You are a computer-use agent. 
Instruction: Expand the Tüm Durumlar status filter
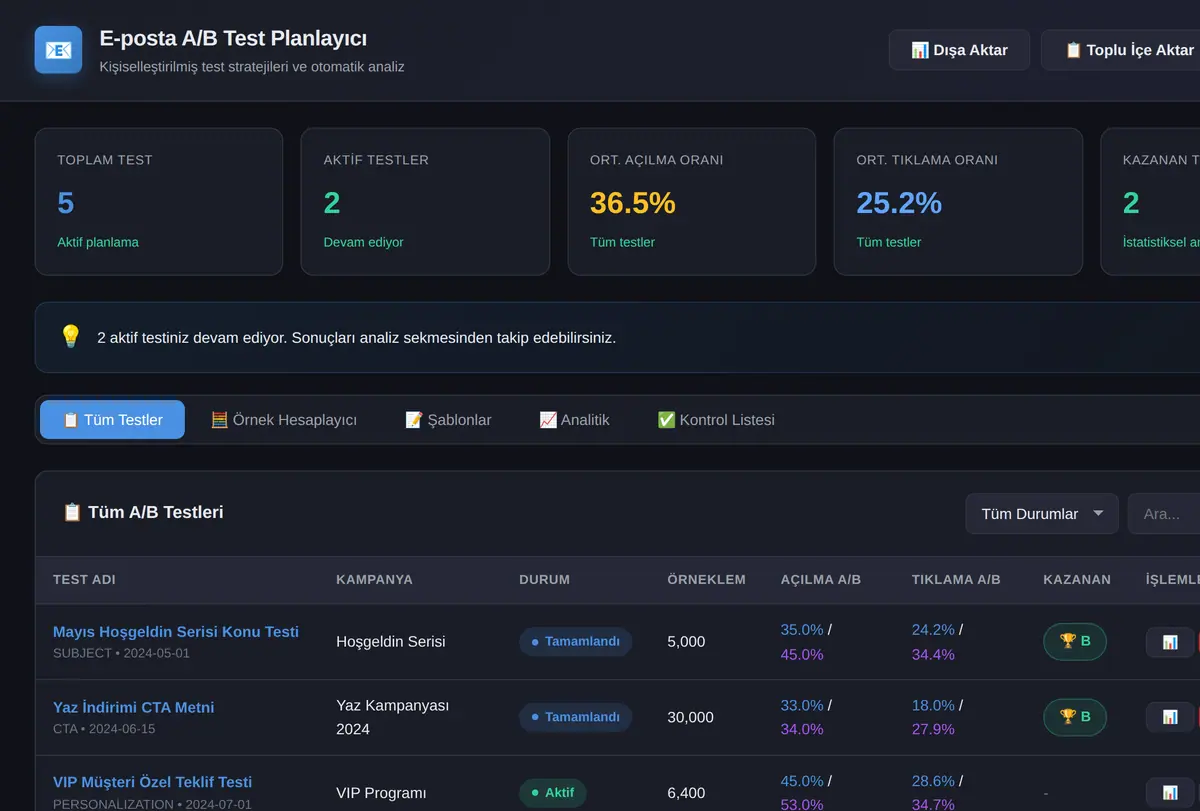pyautogui.click(x=1042, y=514)
